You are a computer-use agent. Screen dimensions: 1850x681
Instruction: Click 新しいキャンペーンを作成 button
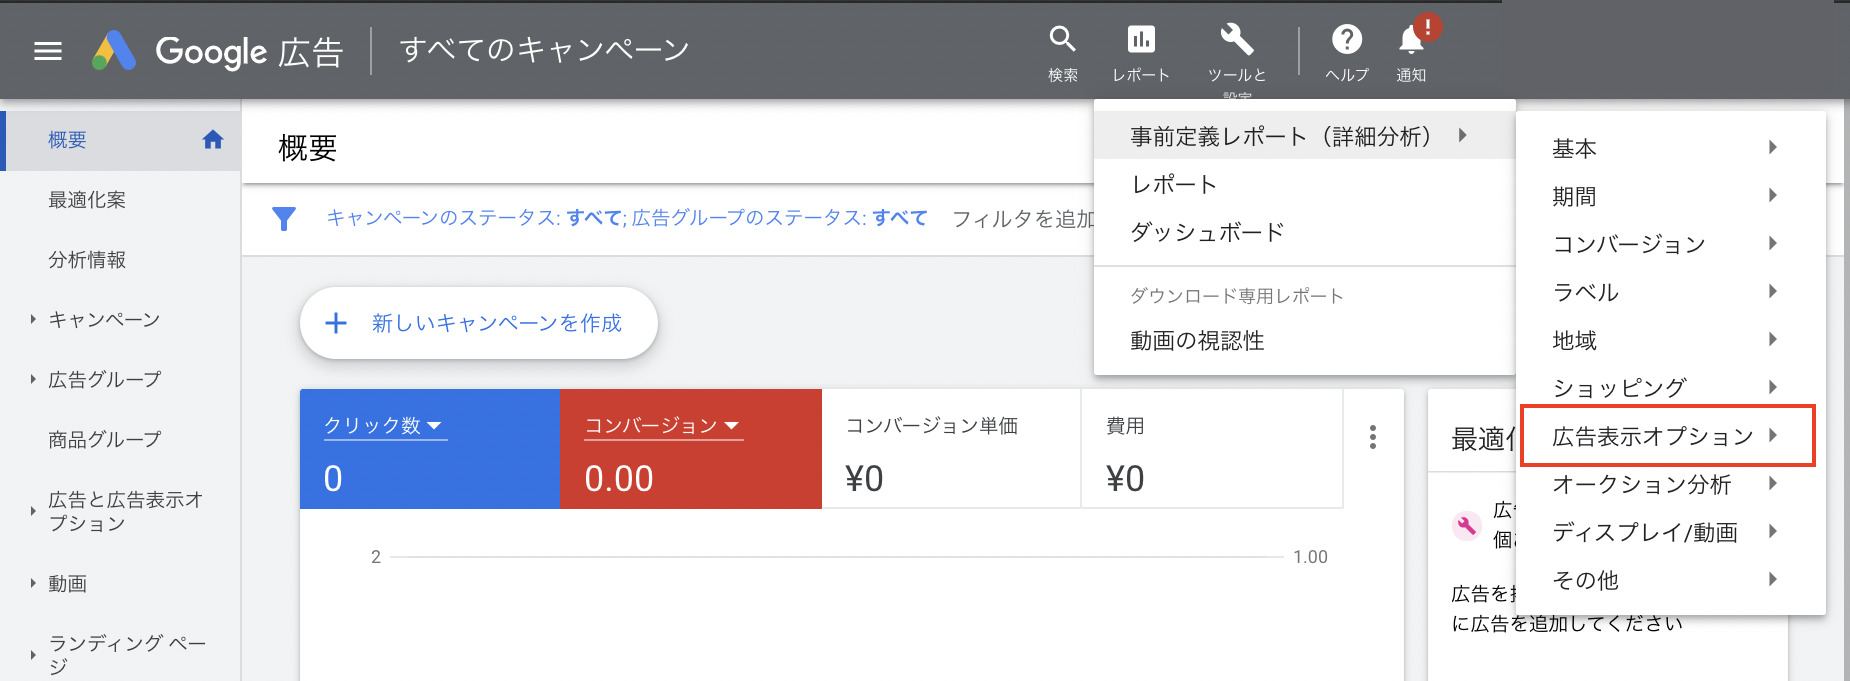point(478,323)
